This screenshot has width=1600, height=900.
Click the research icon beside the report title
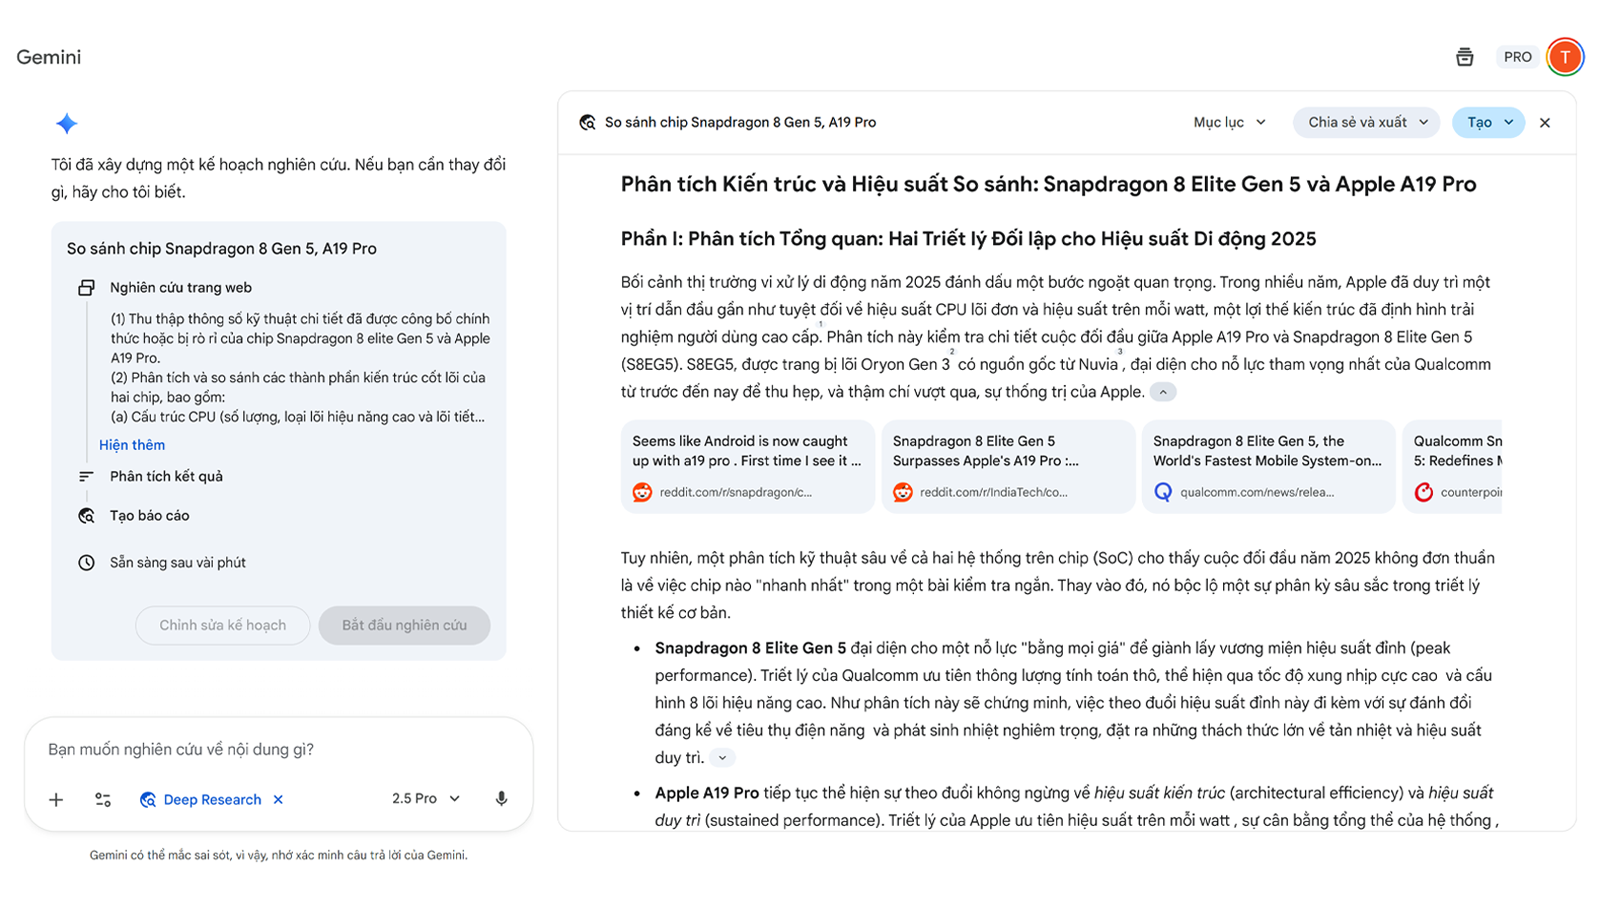[587, 123]
